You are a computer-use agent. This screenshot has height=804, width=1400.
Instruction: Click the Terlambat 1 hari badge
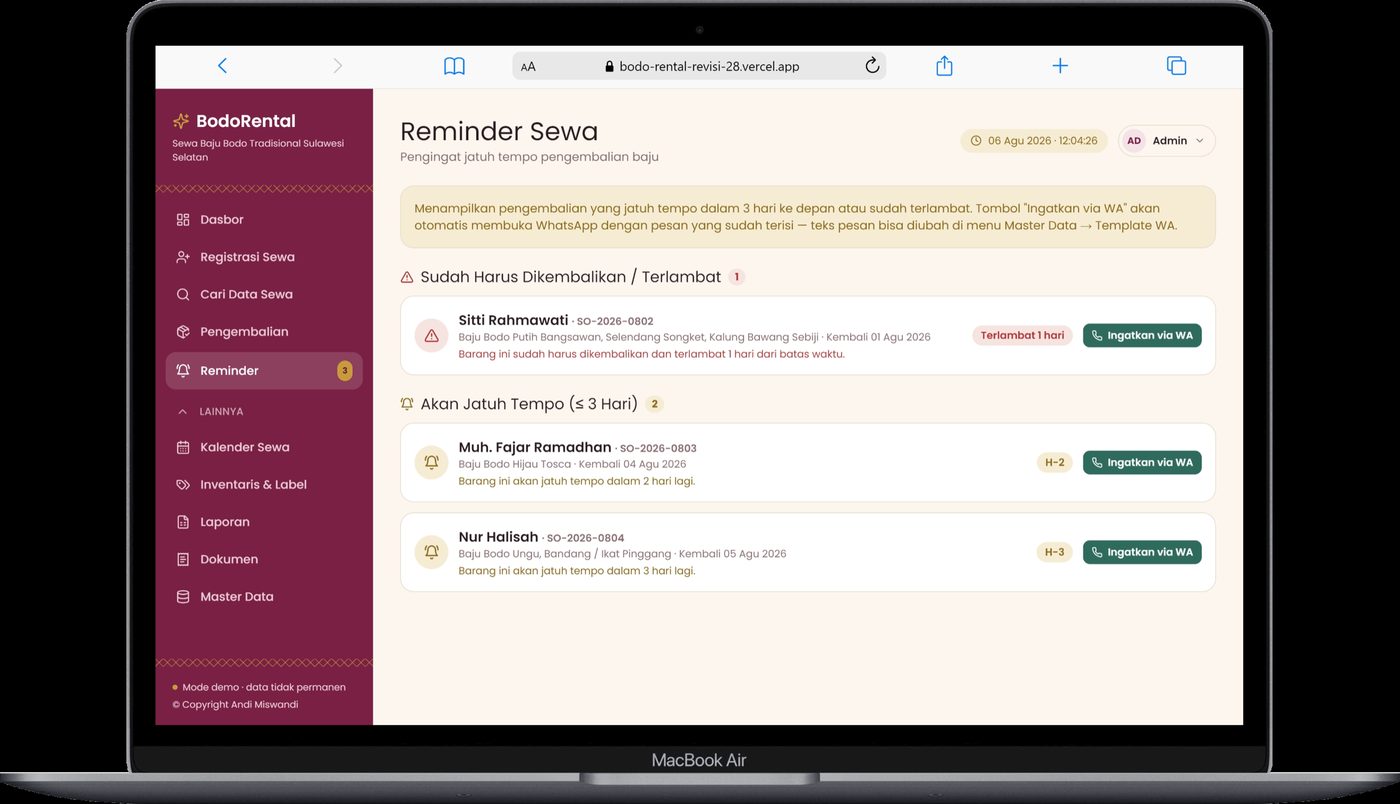(x=1022, y=336)
